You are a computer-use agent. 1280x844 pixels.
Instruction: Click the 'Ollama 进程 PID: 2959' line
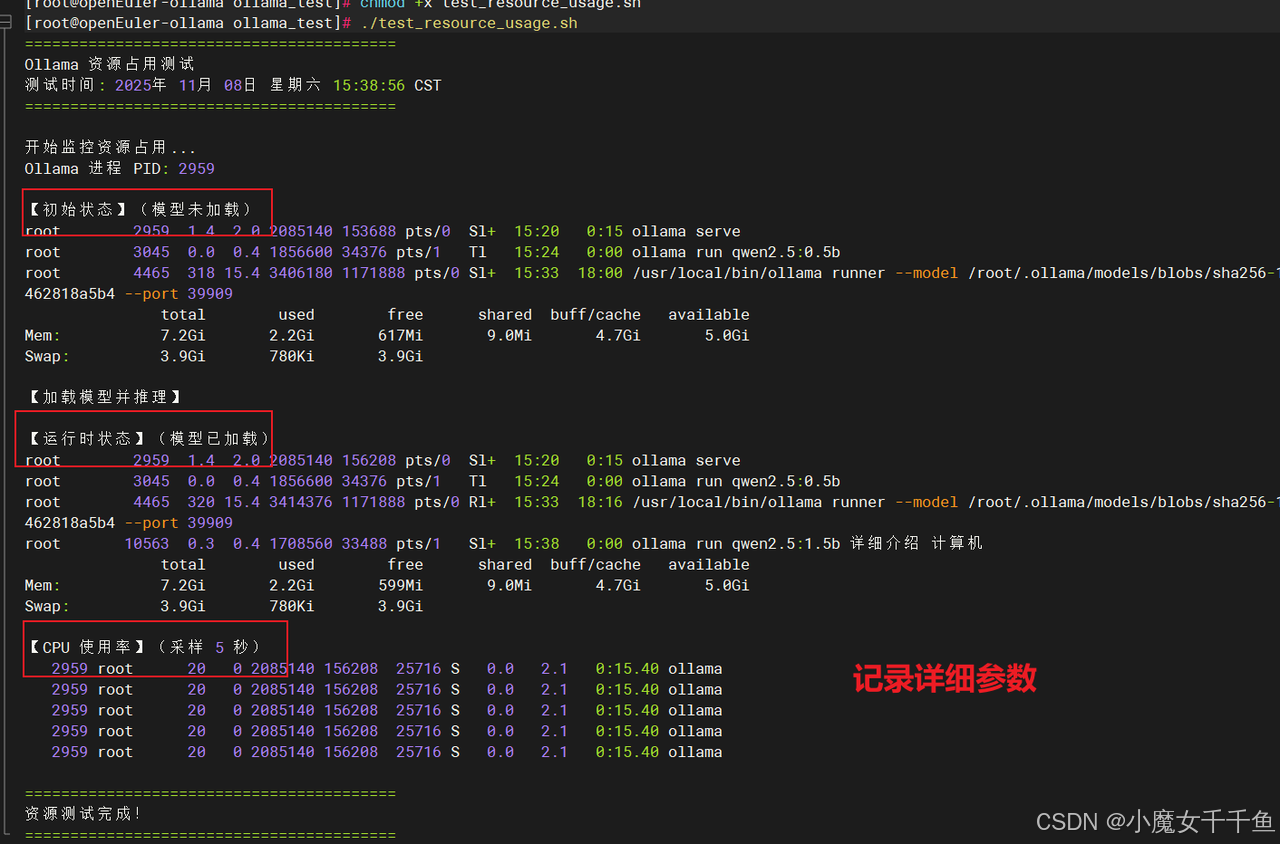click(x=120, y=168)
